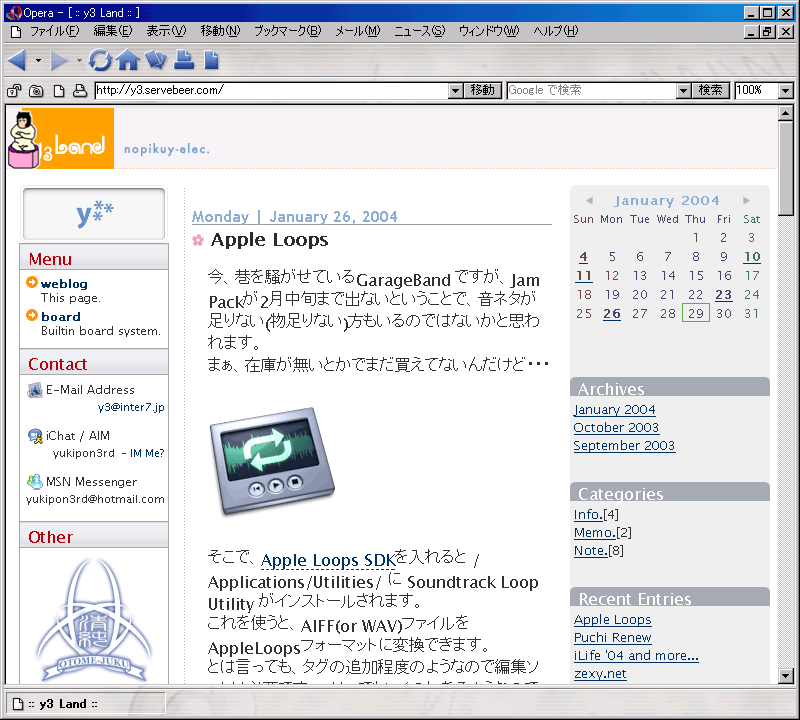This screenshot has height=720, width=800.
Task: Click the 移動 go button
Action: tap(483, 91)
